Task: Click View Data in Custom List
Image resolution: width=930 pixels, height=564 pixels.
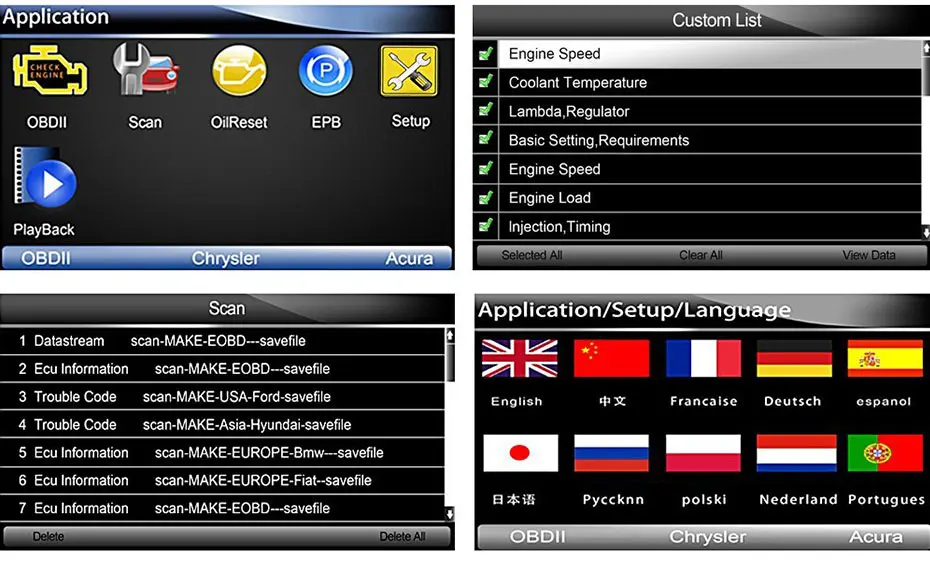Action: pos(869,256)
